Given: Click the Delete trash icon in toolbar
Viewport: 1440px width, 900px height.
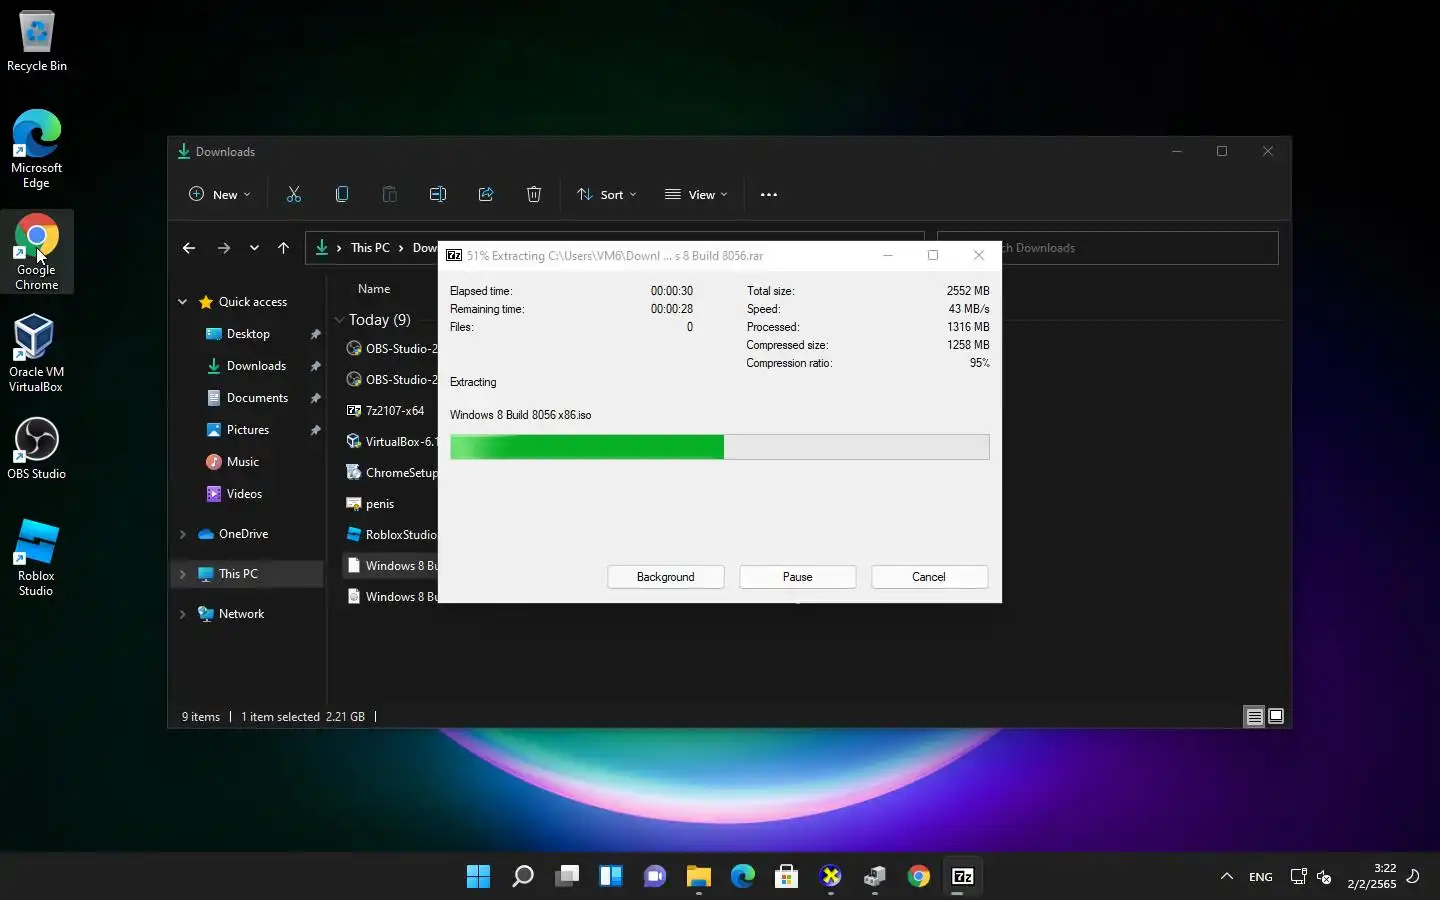Looking at the screenshot, I should pos(534,194).
